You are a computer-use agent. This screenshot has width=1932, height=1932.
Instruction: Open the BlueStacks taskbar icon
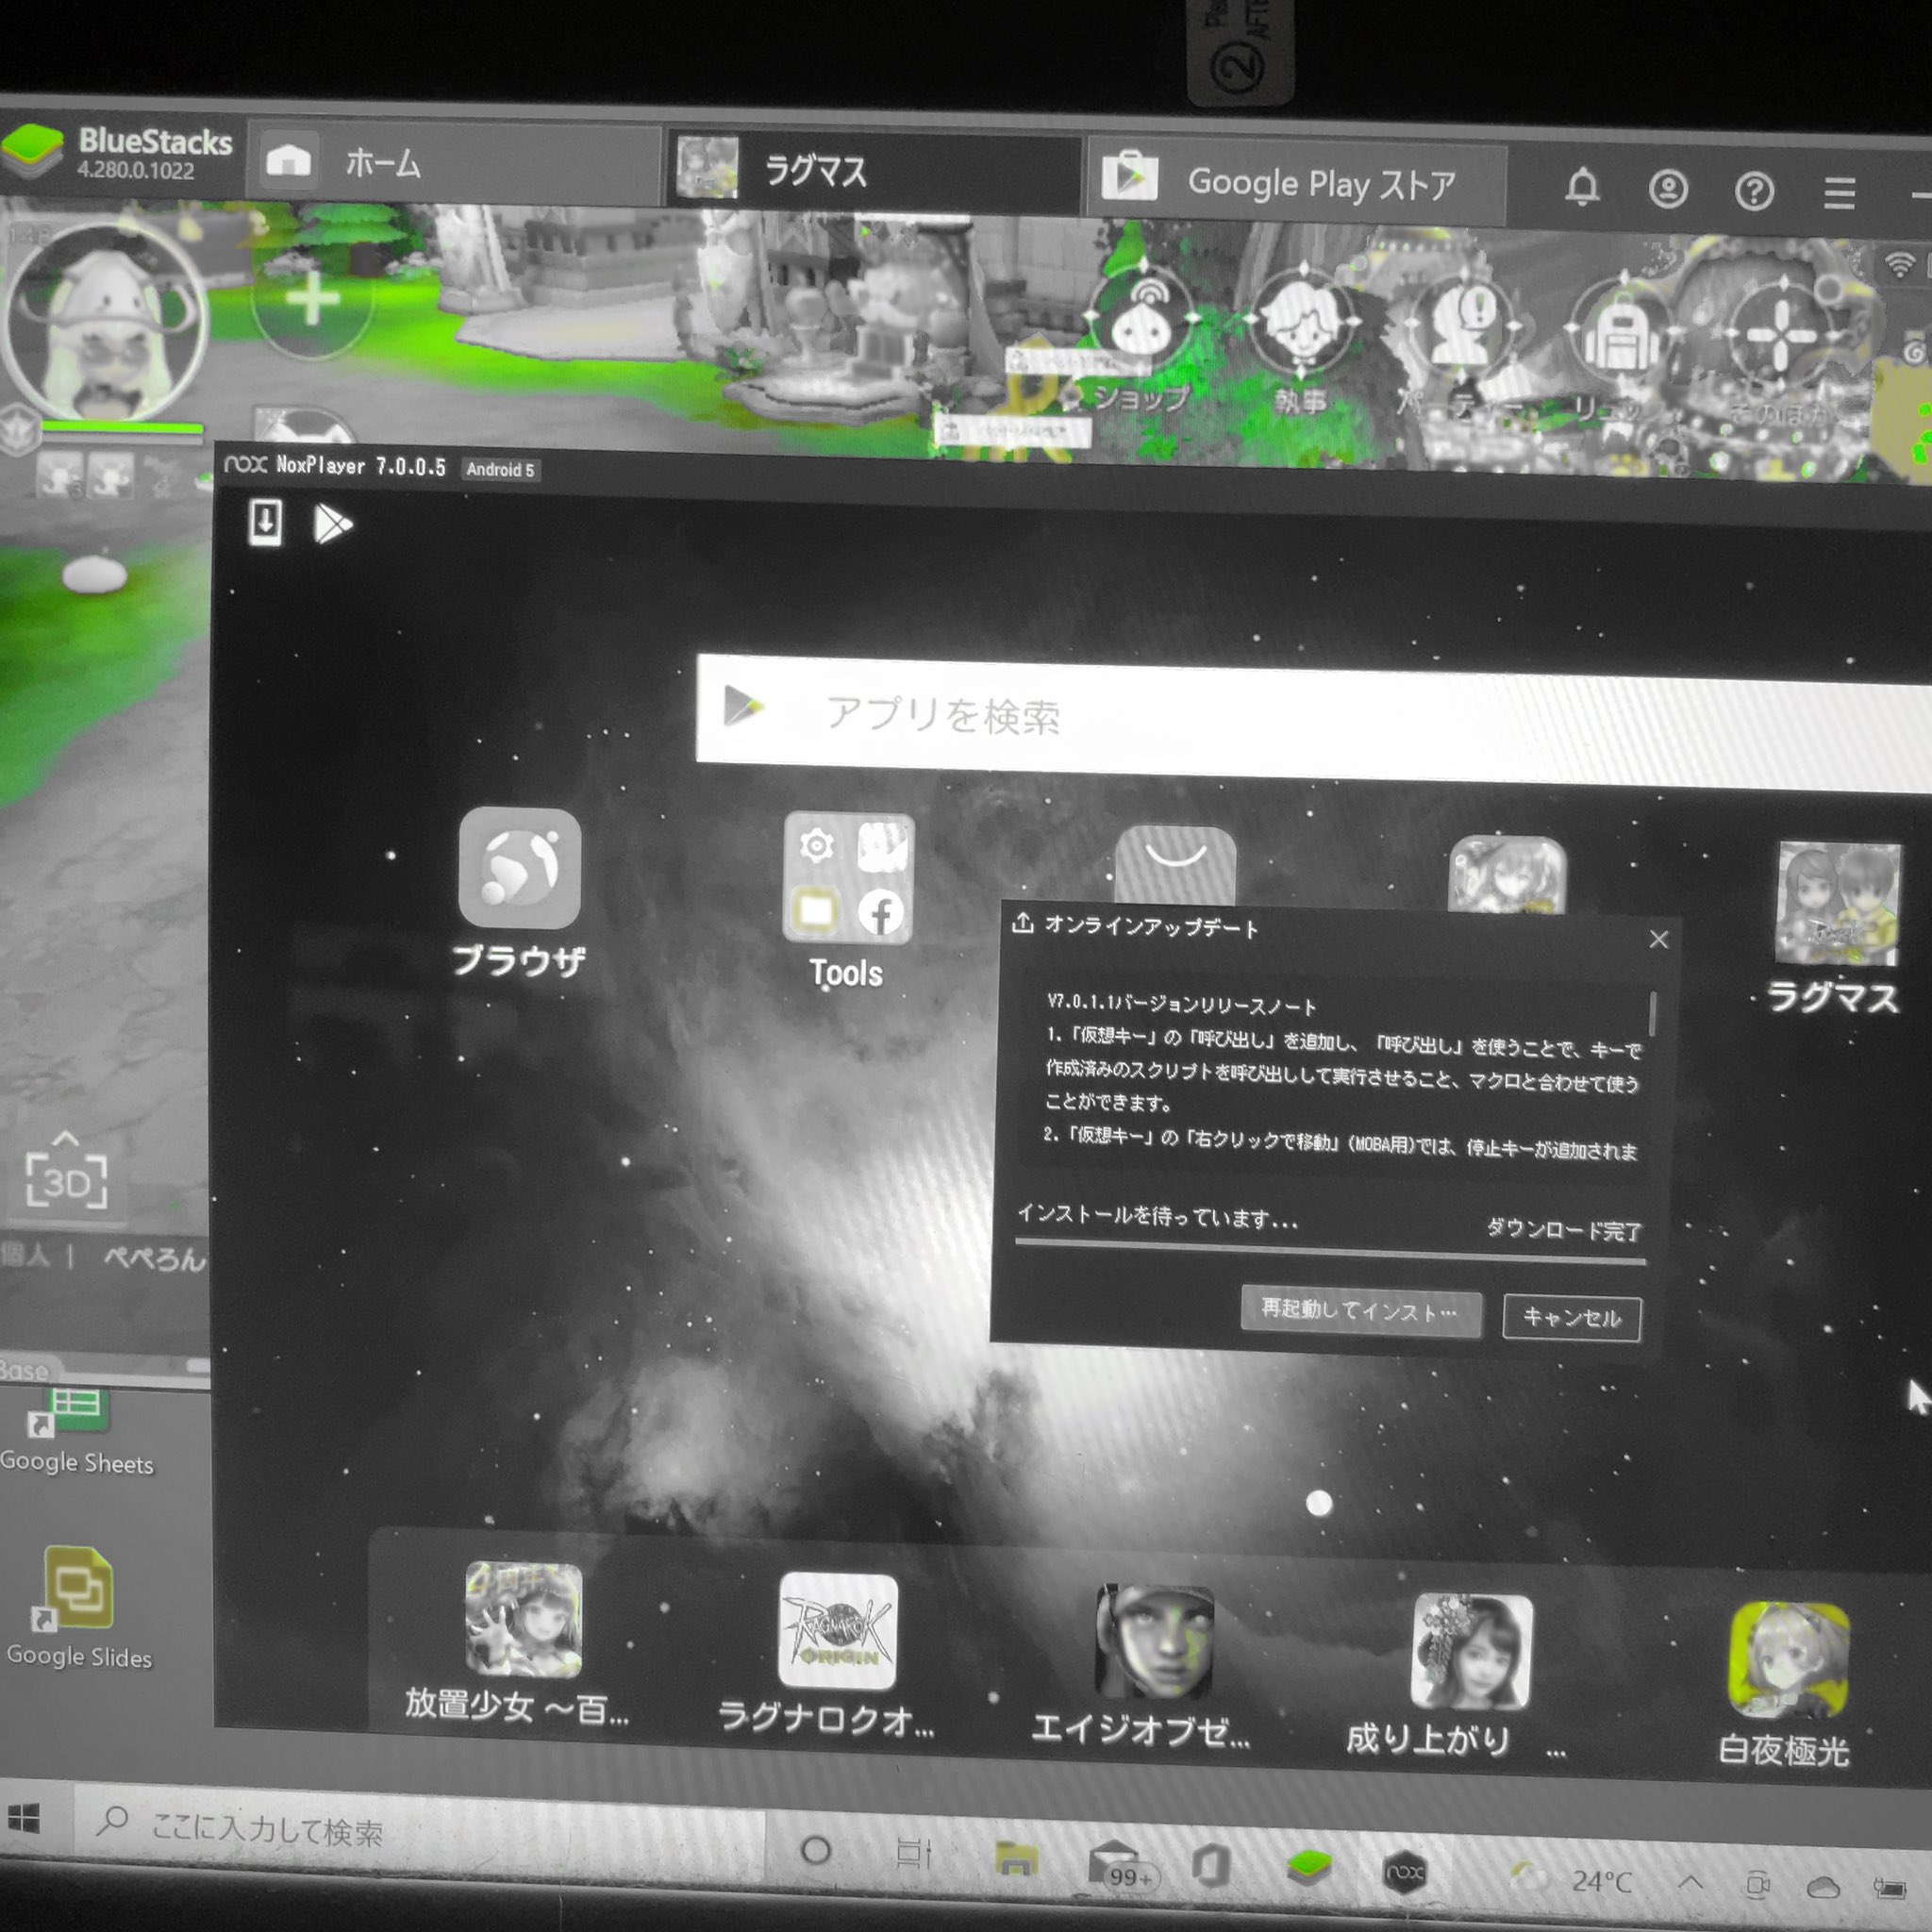pos(1309,1868)
